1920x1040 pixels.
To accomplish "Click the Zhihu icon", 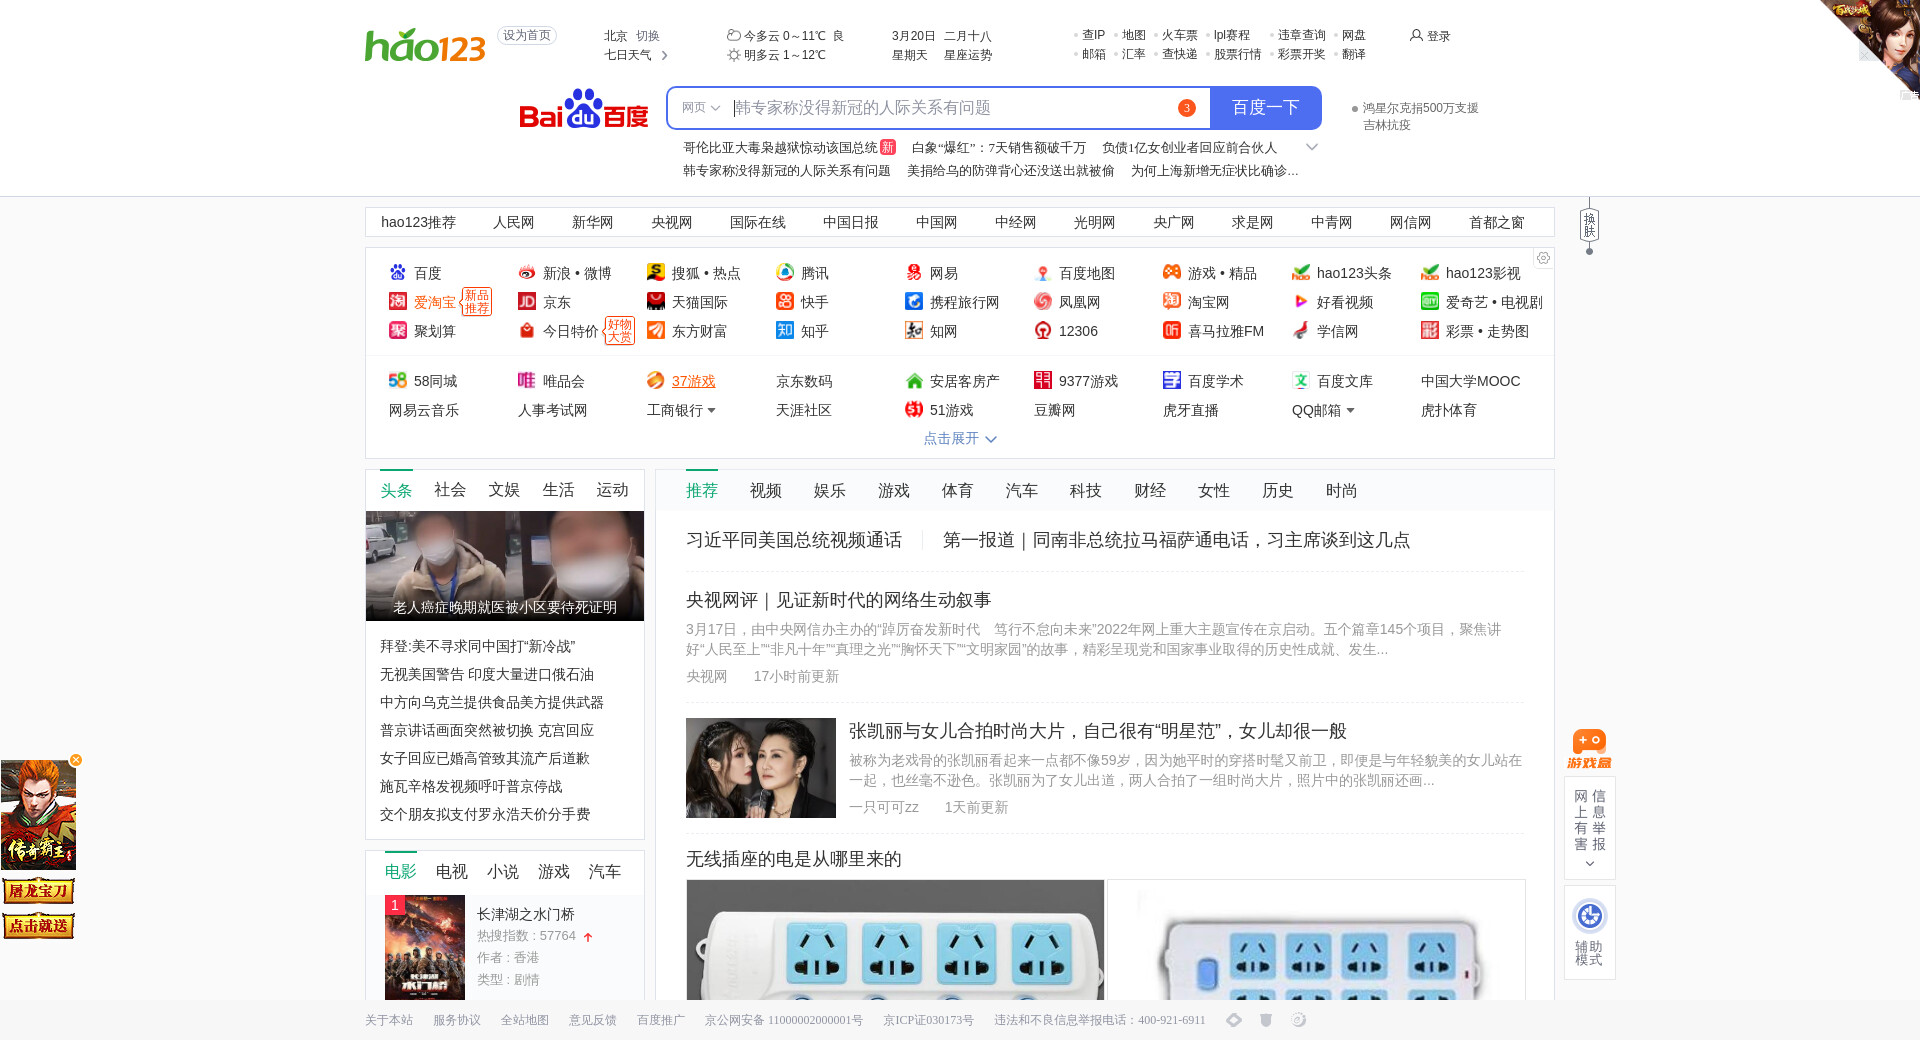I will click(x=785, y=331).
